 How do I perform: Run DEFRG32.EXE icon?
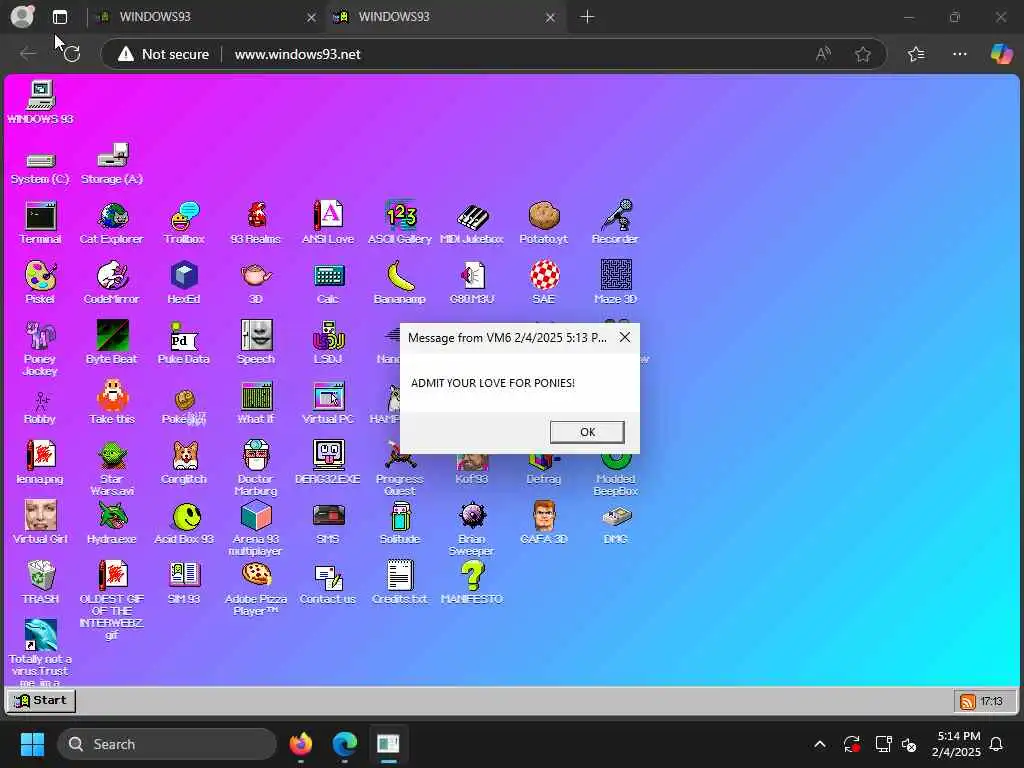click(328, 462)
